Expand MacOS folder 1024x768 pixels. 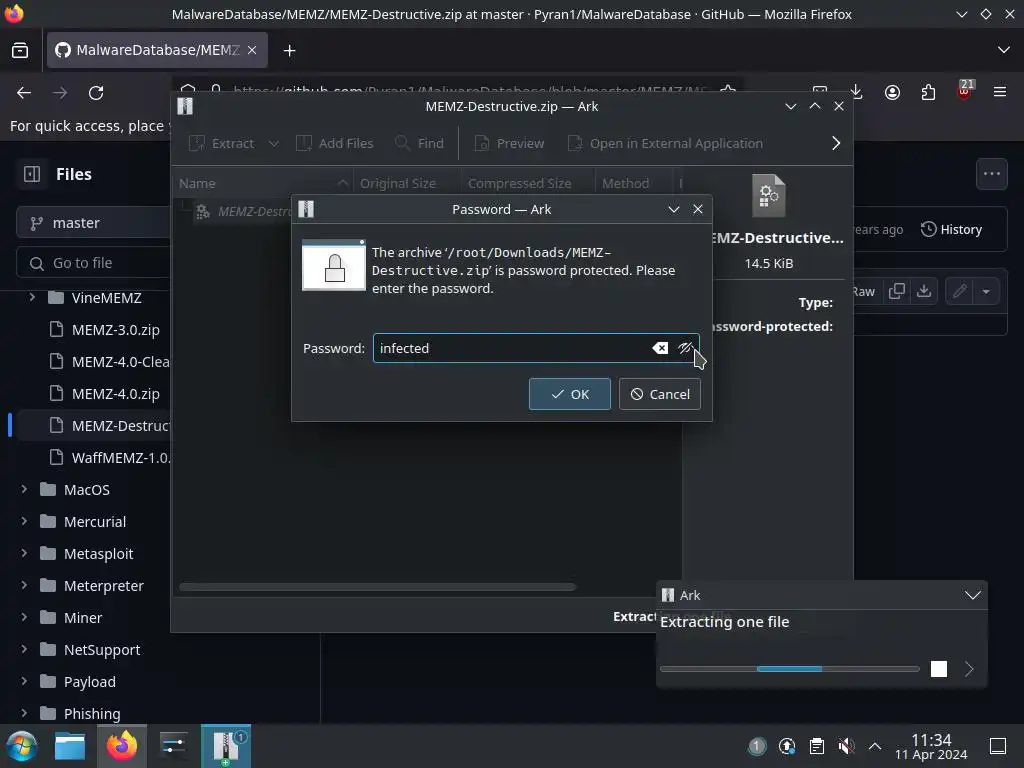point(24,489)
